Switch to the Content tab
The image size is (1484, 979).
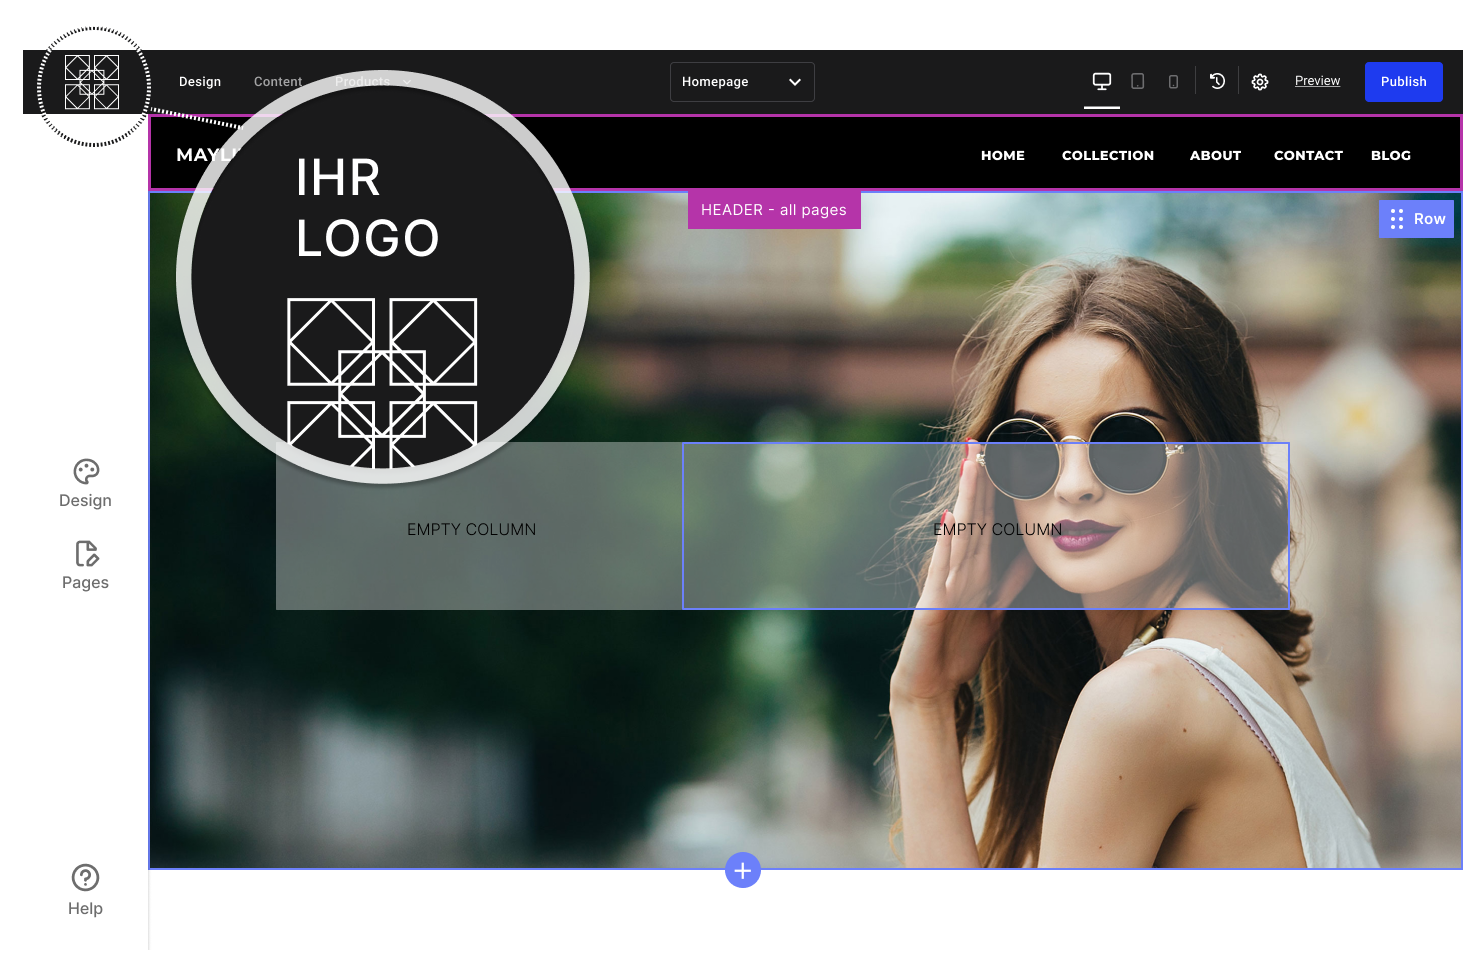pyautogui.click(x=278, y=82)
